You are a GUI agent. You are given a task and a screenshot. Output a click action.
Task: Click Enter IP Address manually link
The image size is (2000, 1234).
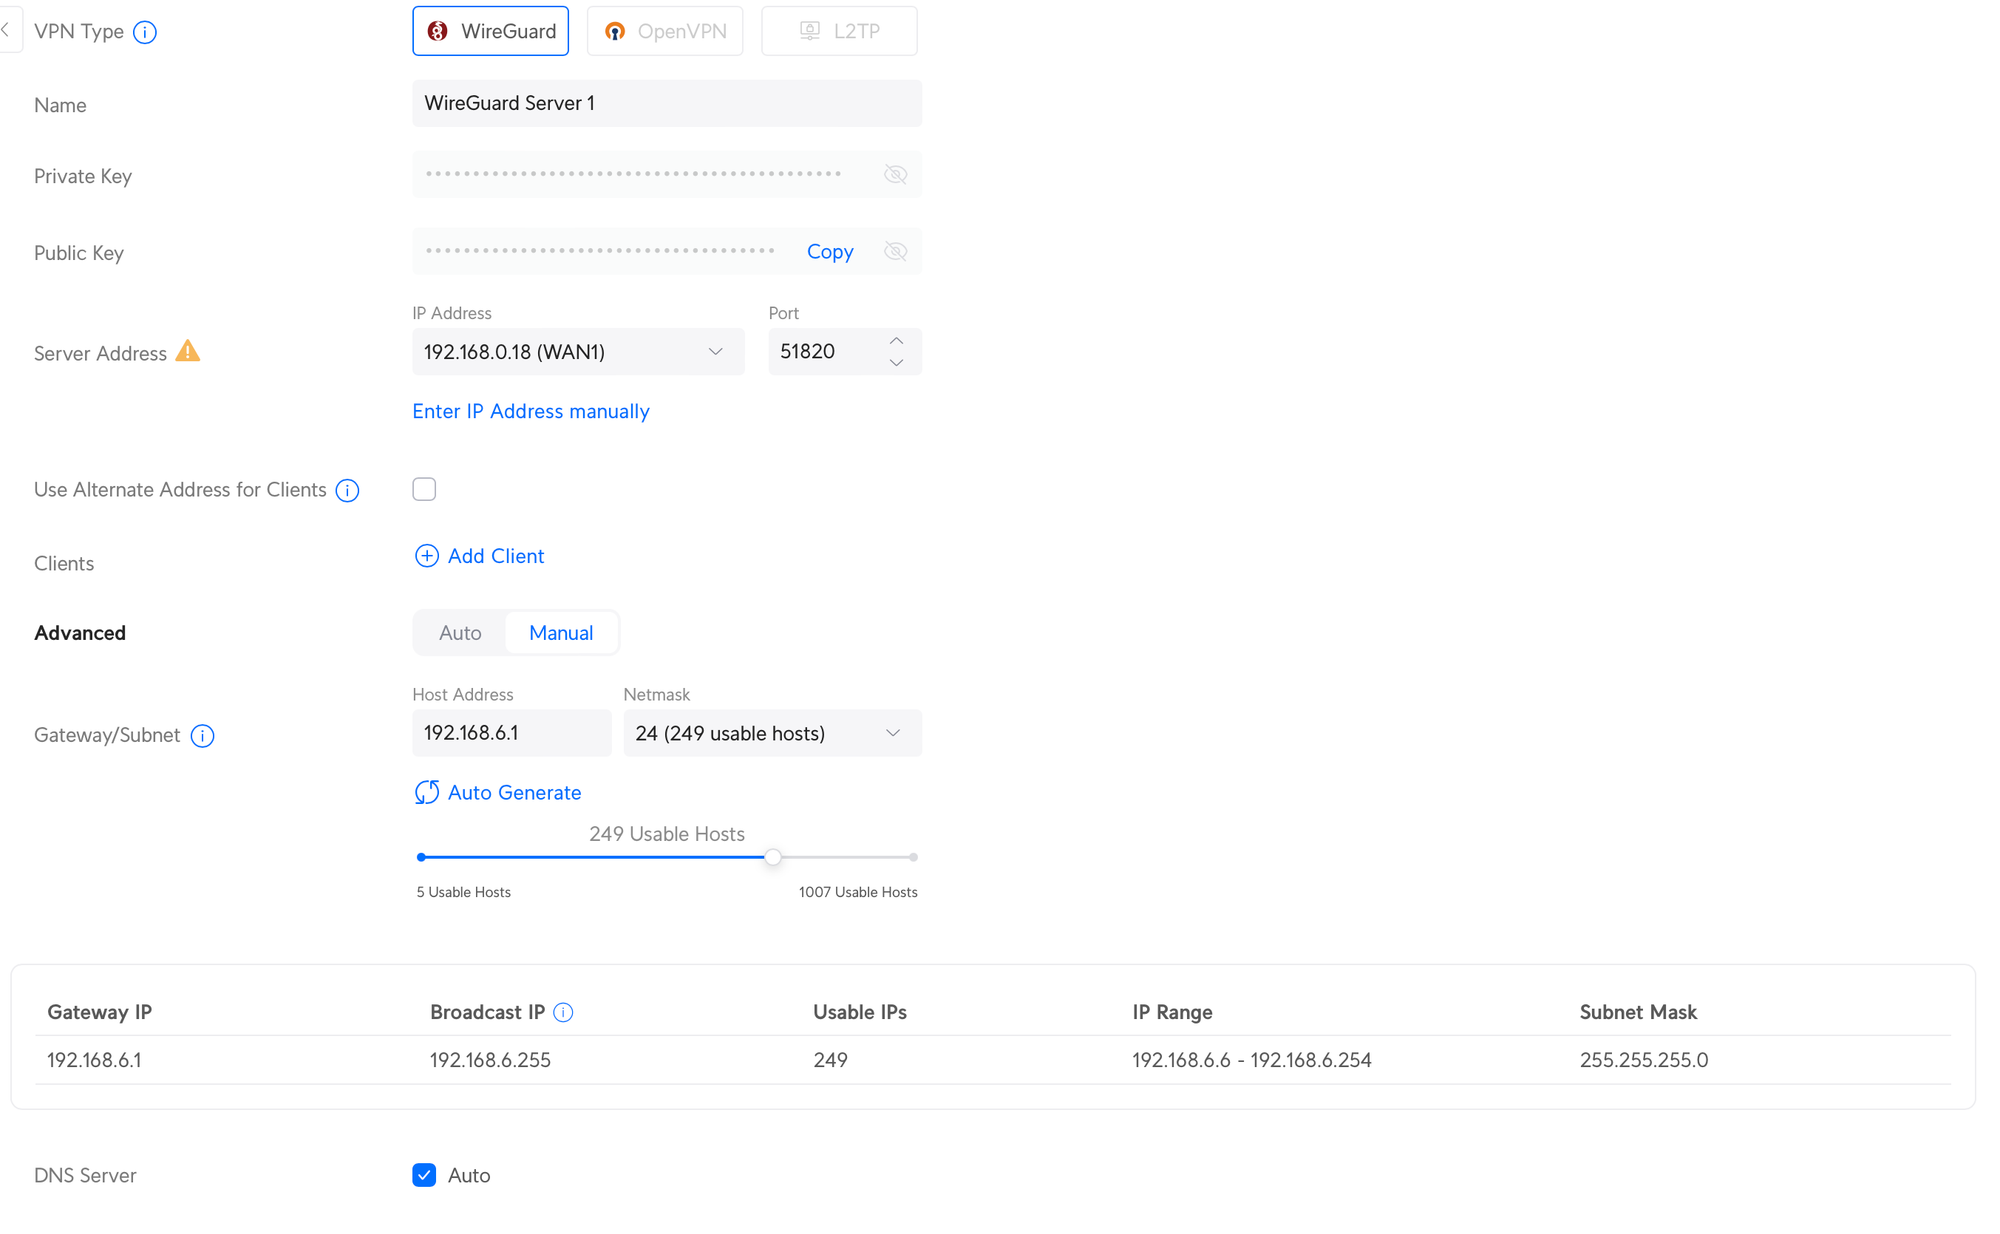pyautogui.click(x=531, y=411)
